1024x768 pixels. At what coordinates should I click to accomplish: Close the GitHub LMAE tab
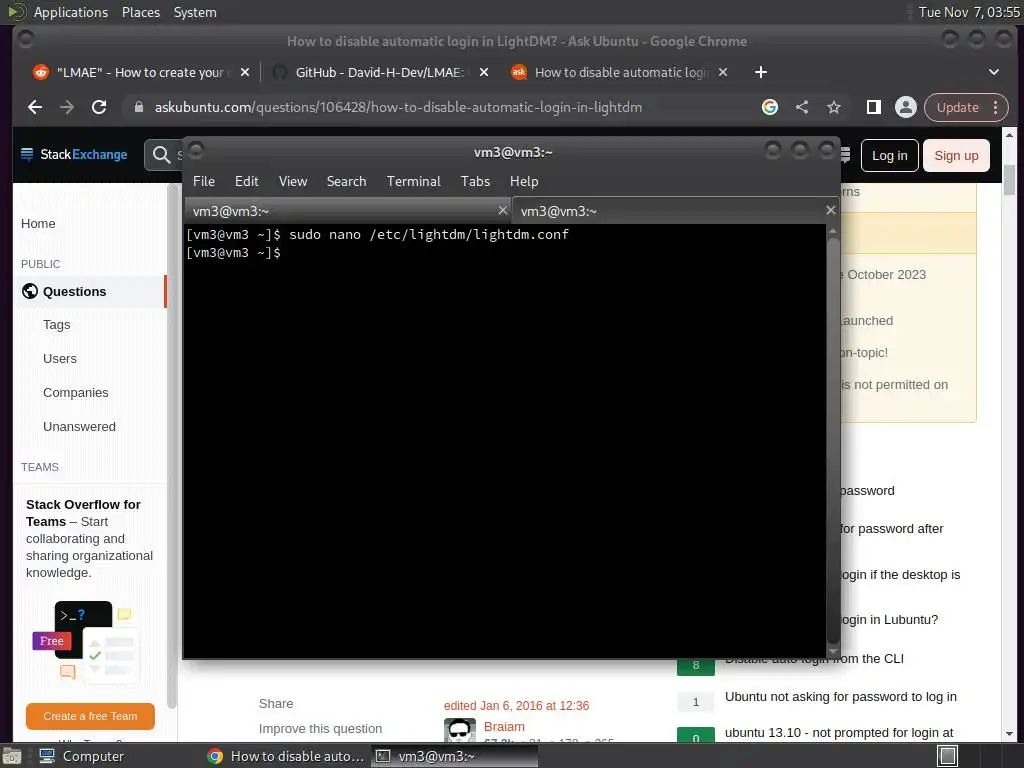(x=484, y=72)
